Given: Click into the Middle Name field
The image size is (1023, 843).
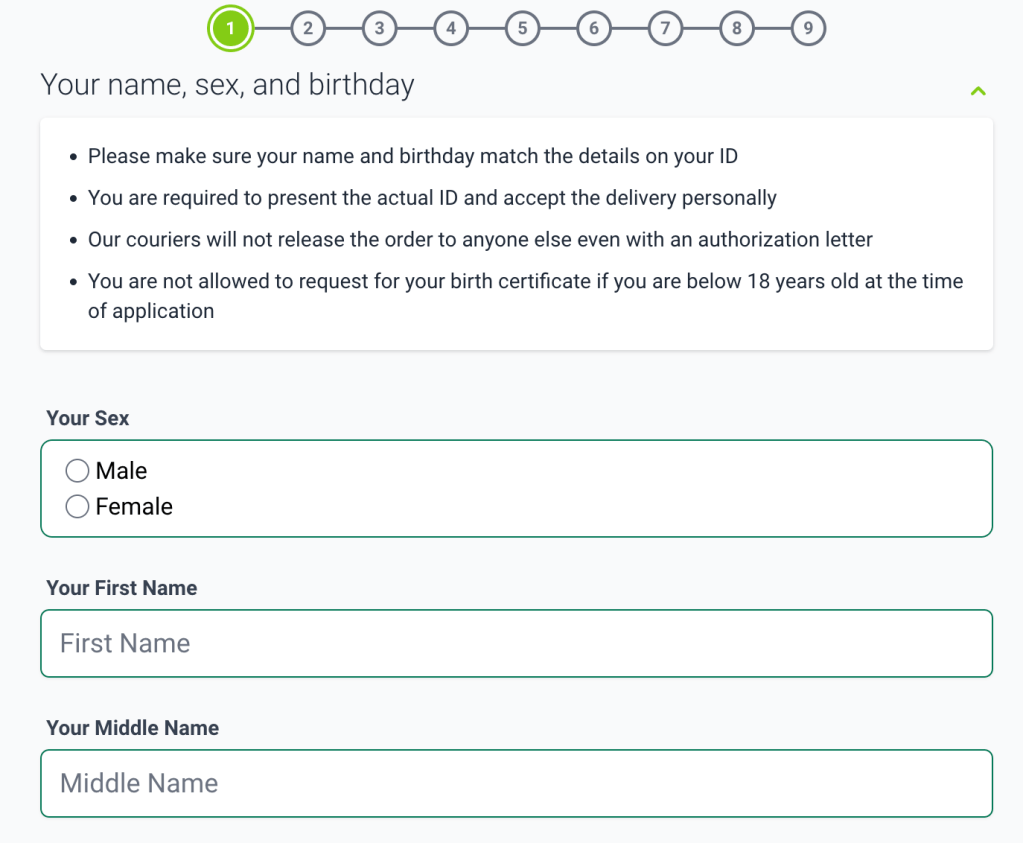Looking at the screenshot, I should point(516,783).
